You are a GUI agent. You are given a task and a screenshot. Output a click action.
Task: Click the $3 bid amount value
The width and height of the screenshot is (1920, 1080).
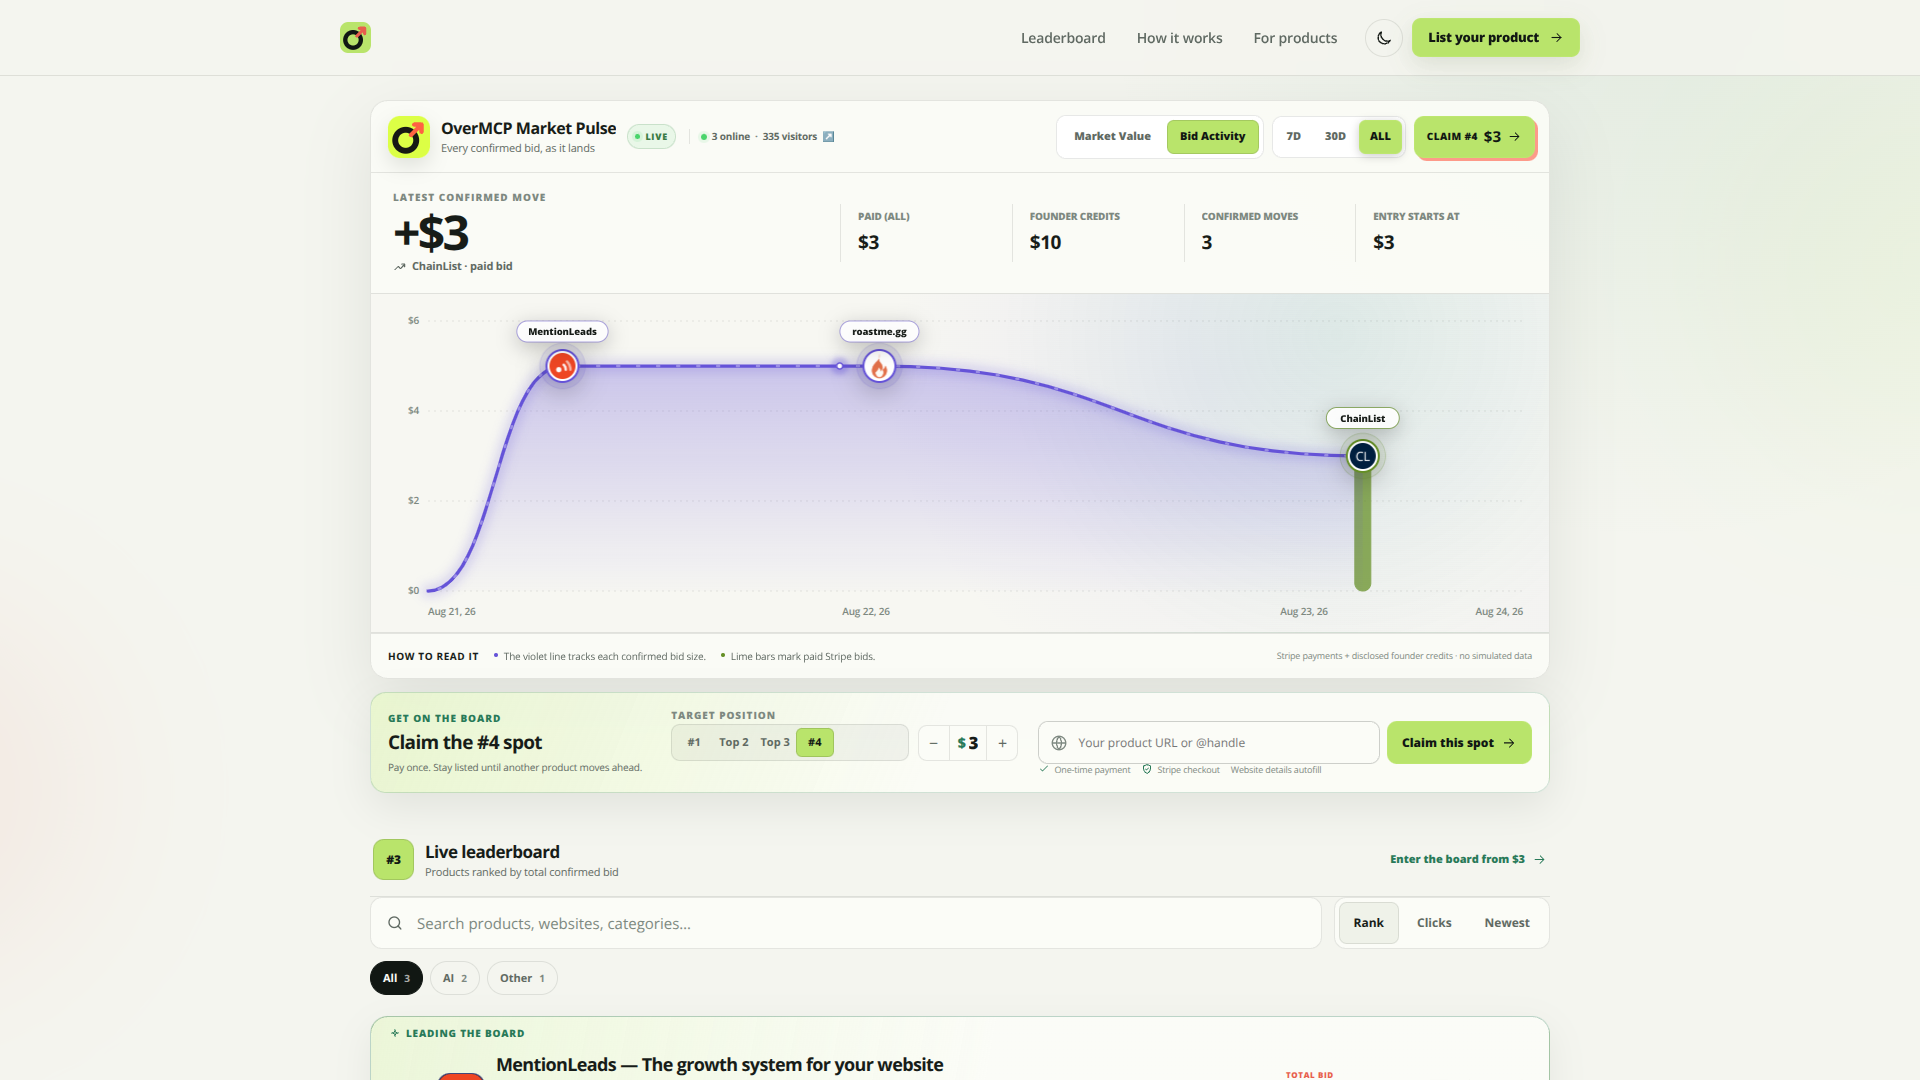(968, 743)
